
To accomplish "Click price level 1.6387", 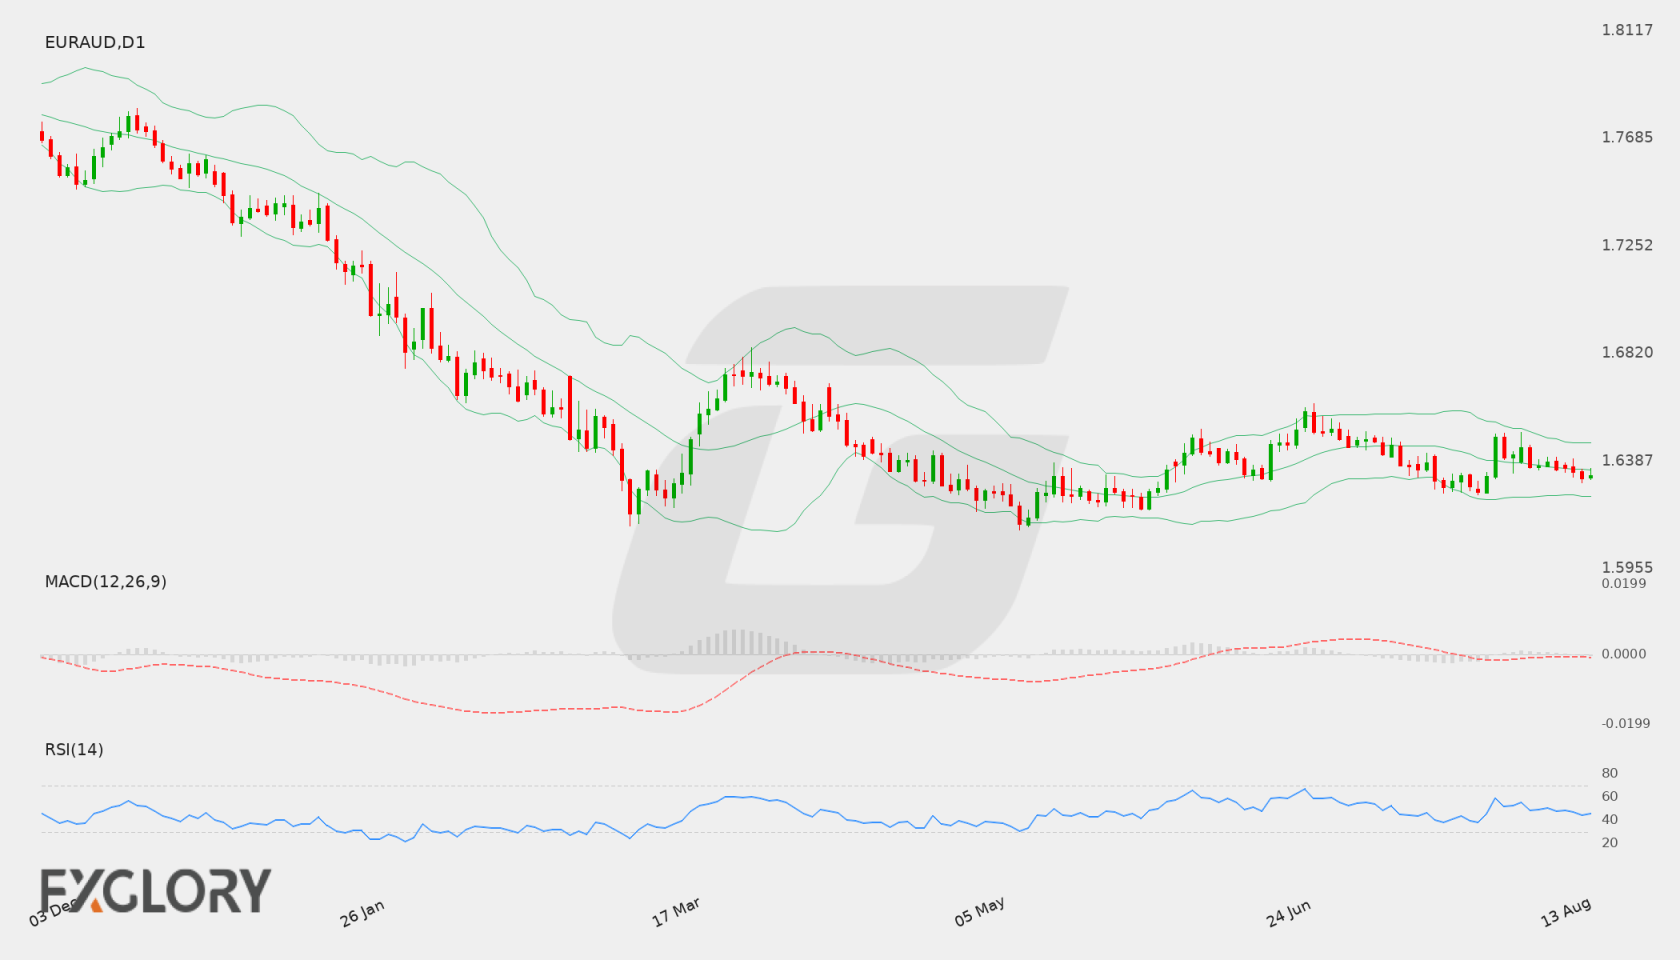I will pos(1627,460).
